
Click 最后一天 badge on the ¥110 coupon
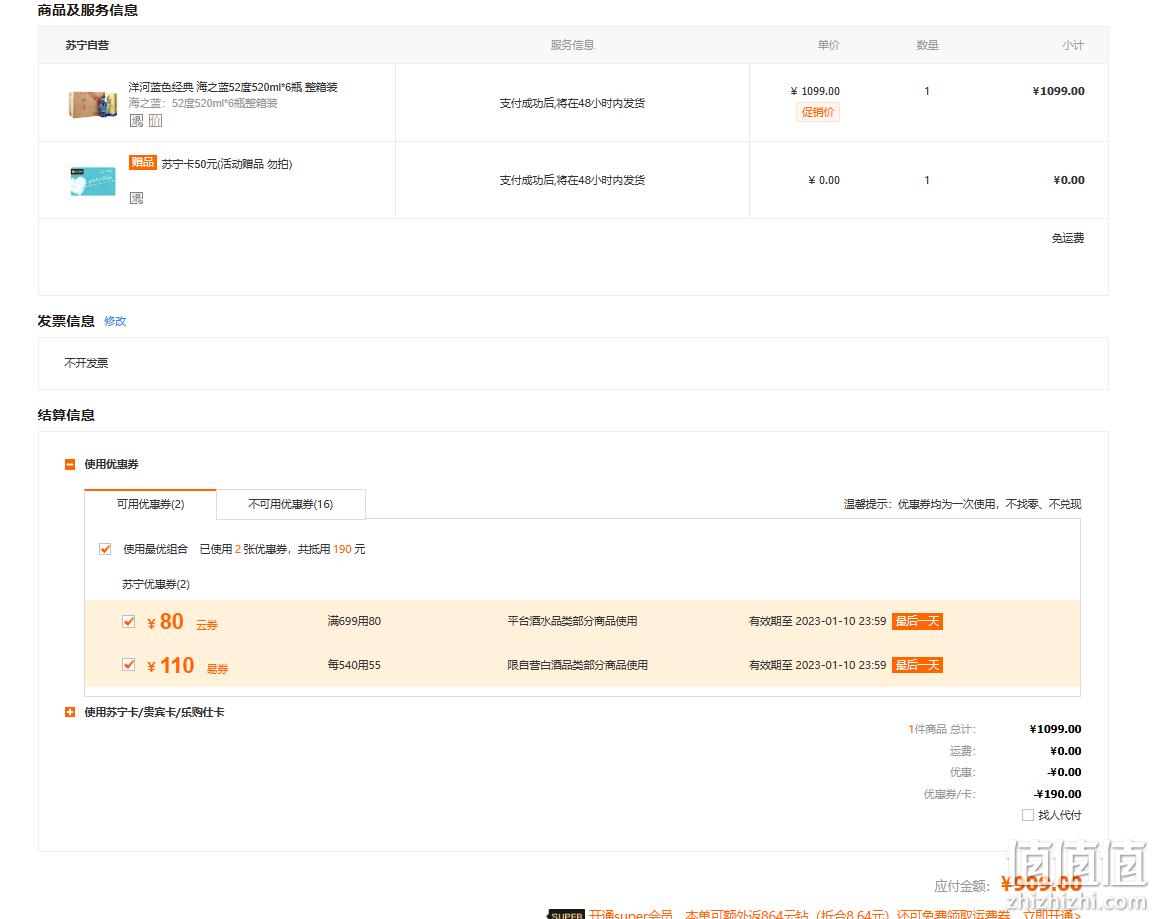click(917, 665)
